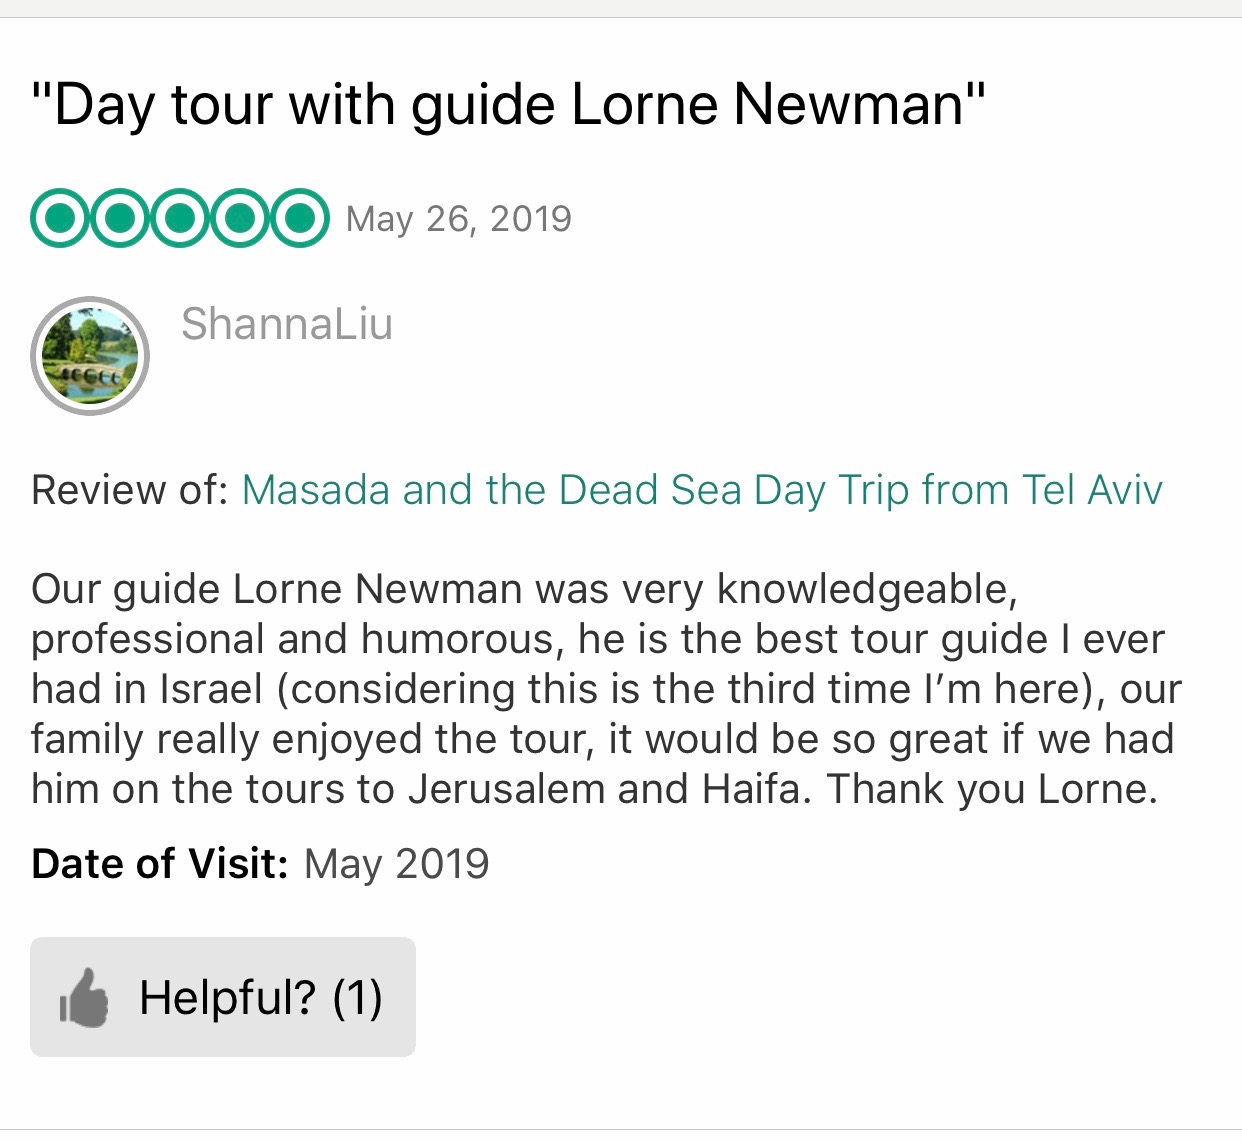Click the fourth green rating bubble
Viewport: 1242px width, 1142px height.
[240, 217]
